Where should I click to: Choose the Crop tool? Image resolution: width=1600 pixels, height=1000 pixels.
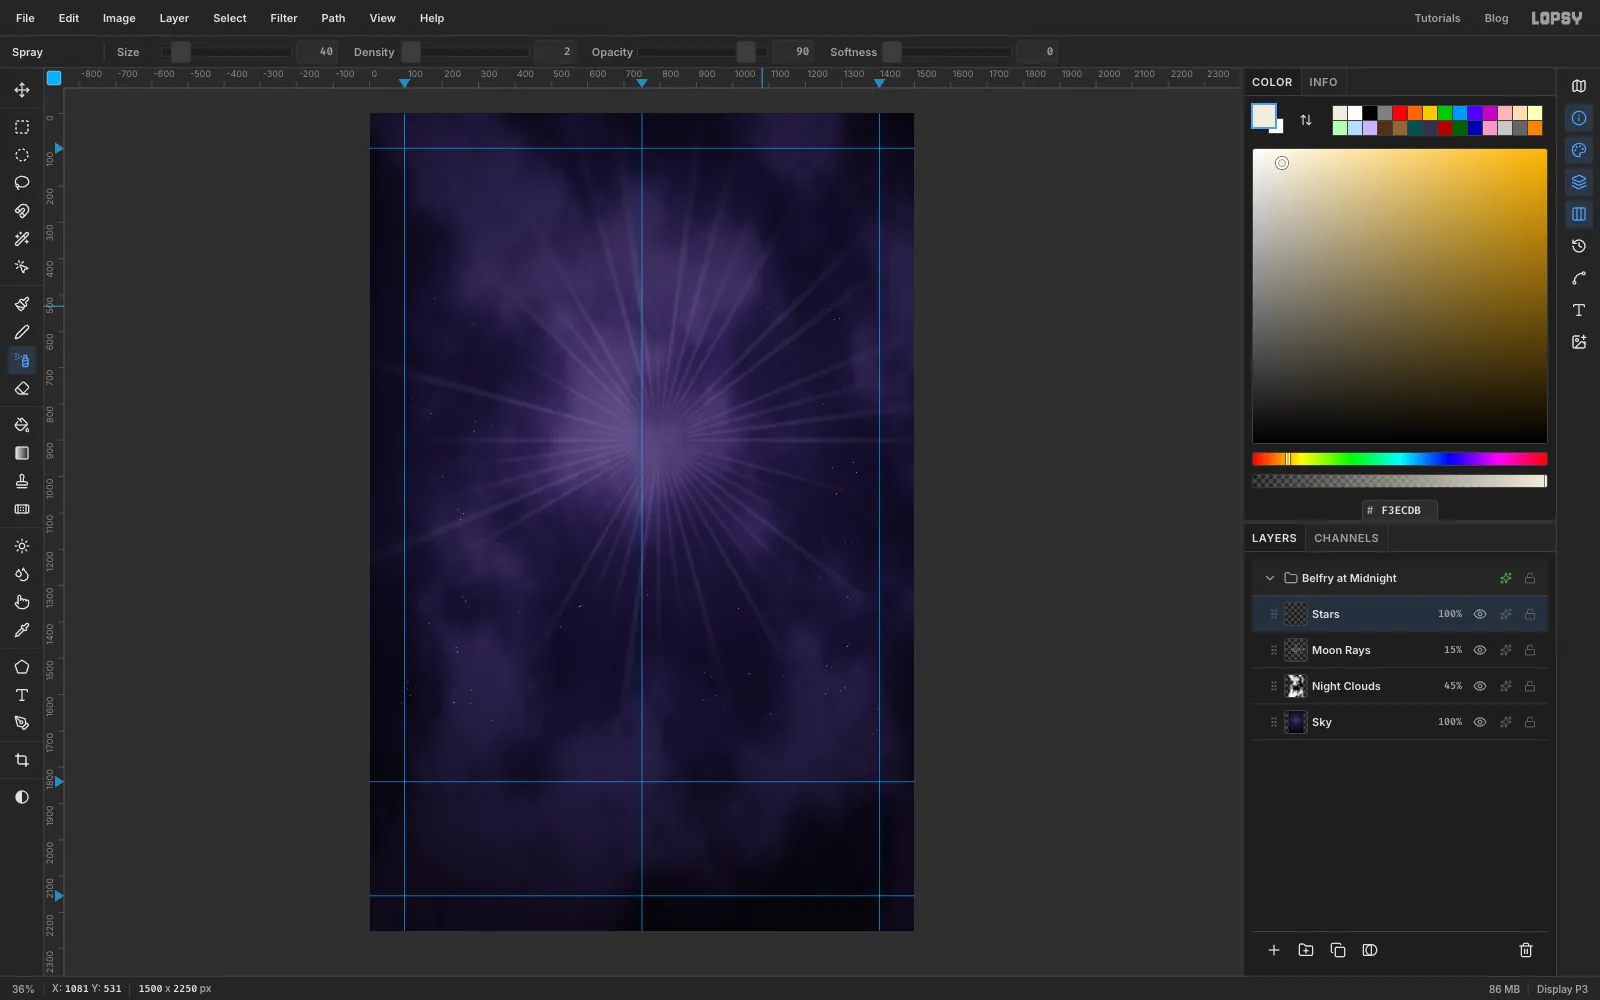[22, 761]
